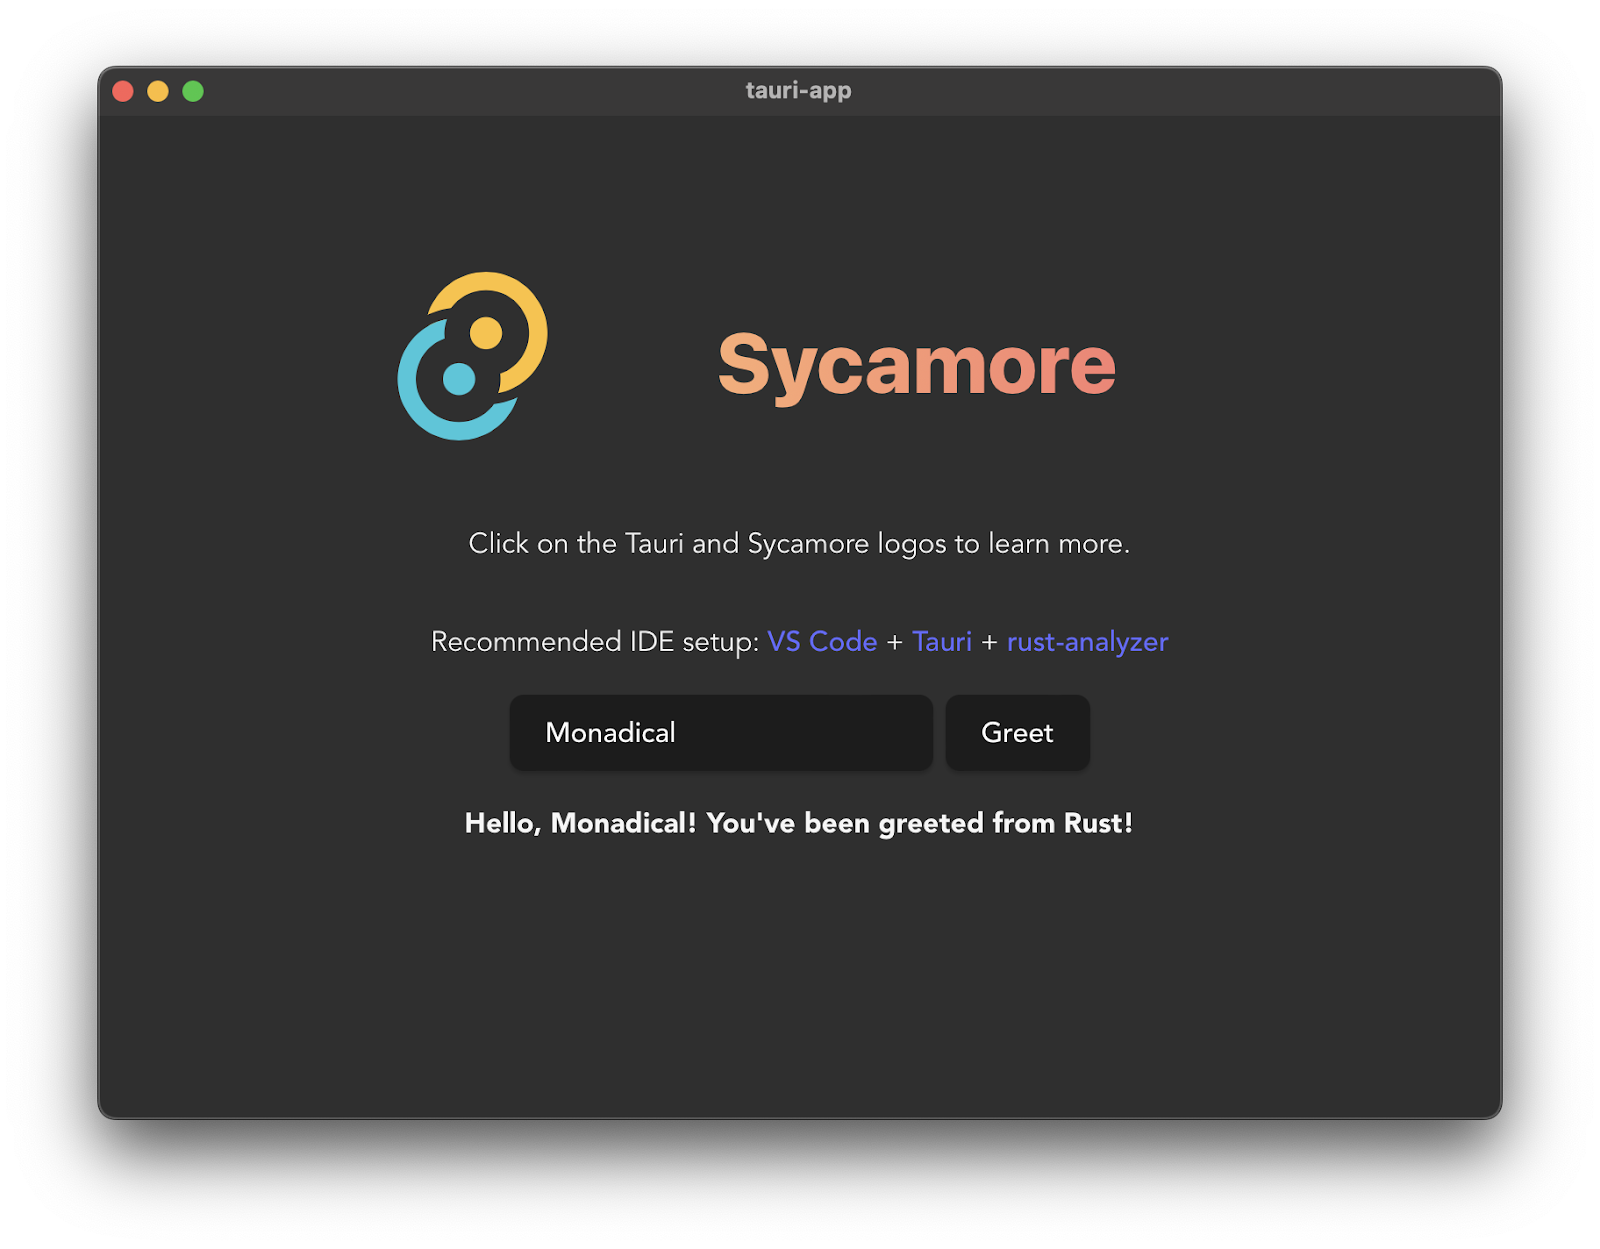
Task: Click the 'Recommended IDE setup:' label
Action: click(595, 642)
